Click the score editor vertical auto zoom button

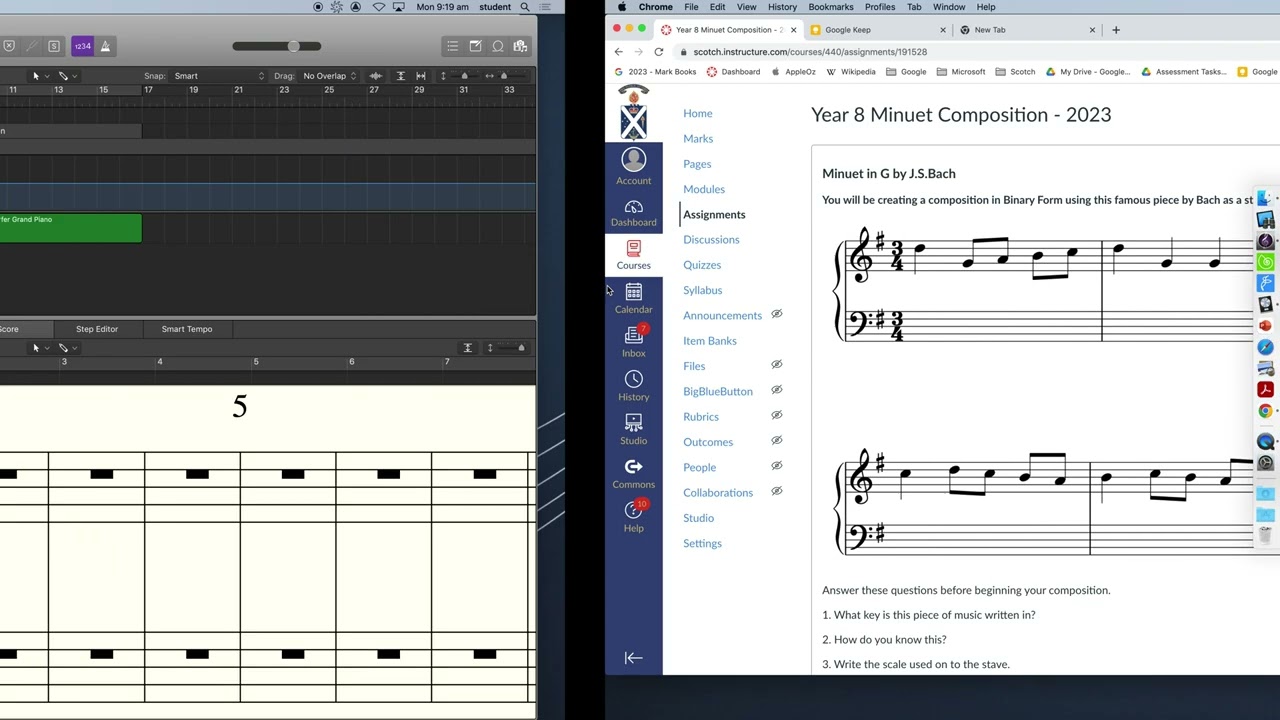pyautogui.click(x=467, y=348)
